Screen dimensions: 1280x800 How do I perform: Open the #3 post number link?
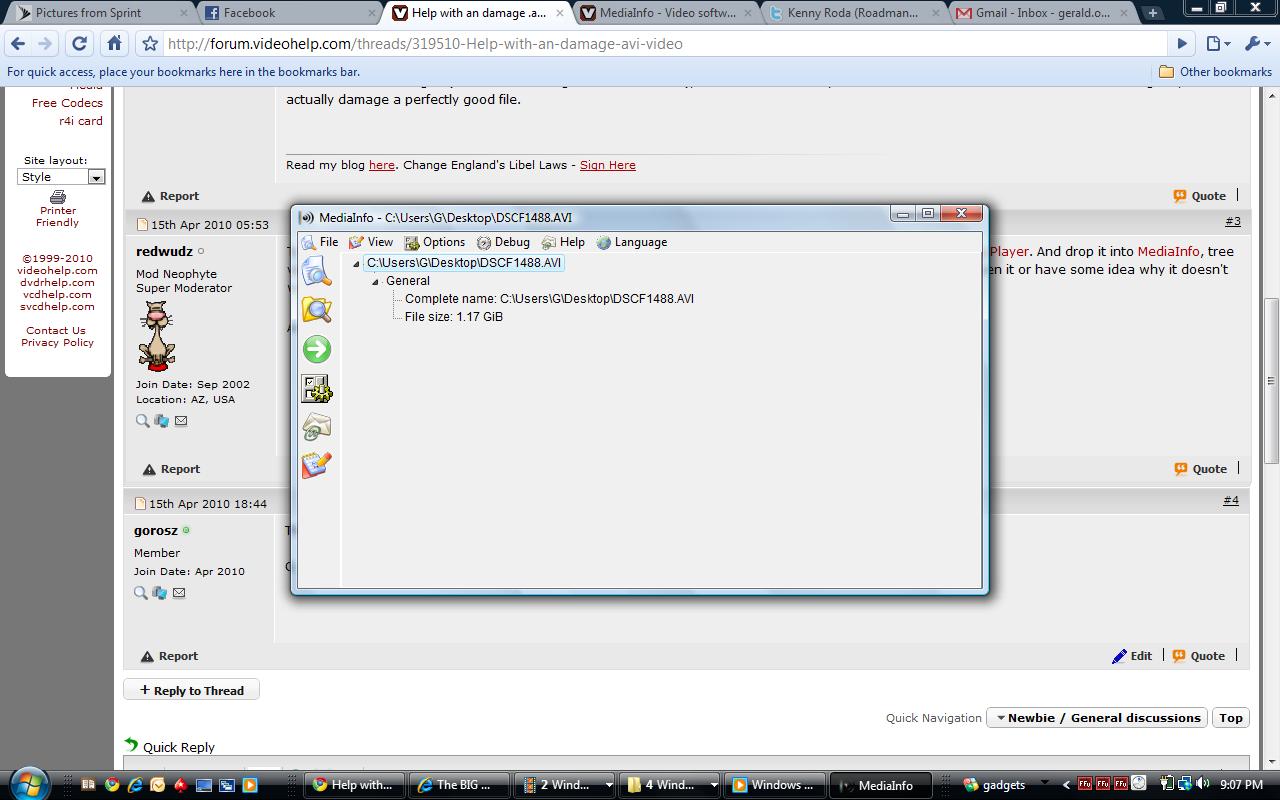(x=1232, y=221)
